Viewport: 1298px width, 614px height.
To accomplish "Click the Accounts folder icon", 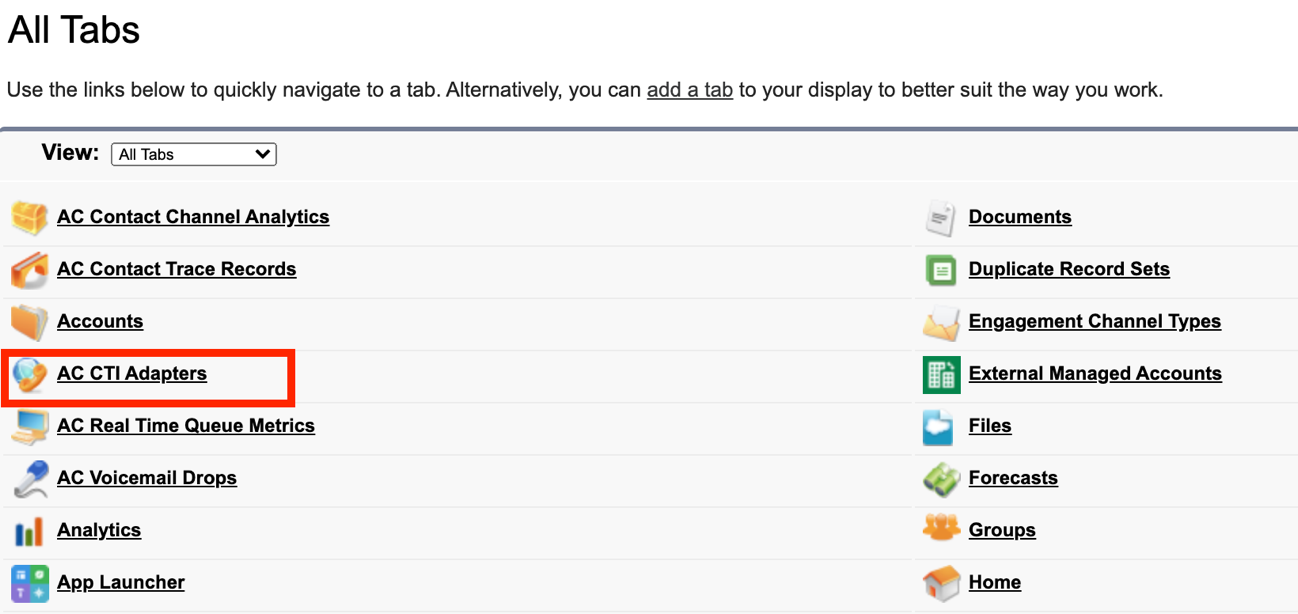I will (x=30, y=322).
